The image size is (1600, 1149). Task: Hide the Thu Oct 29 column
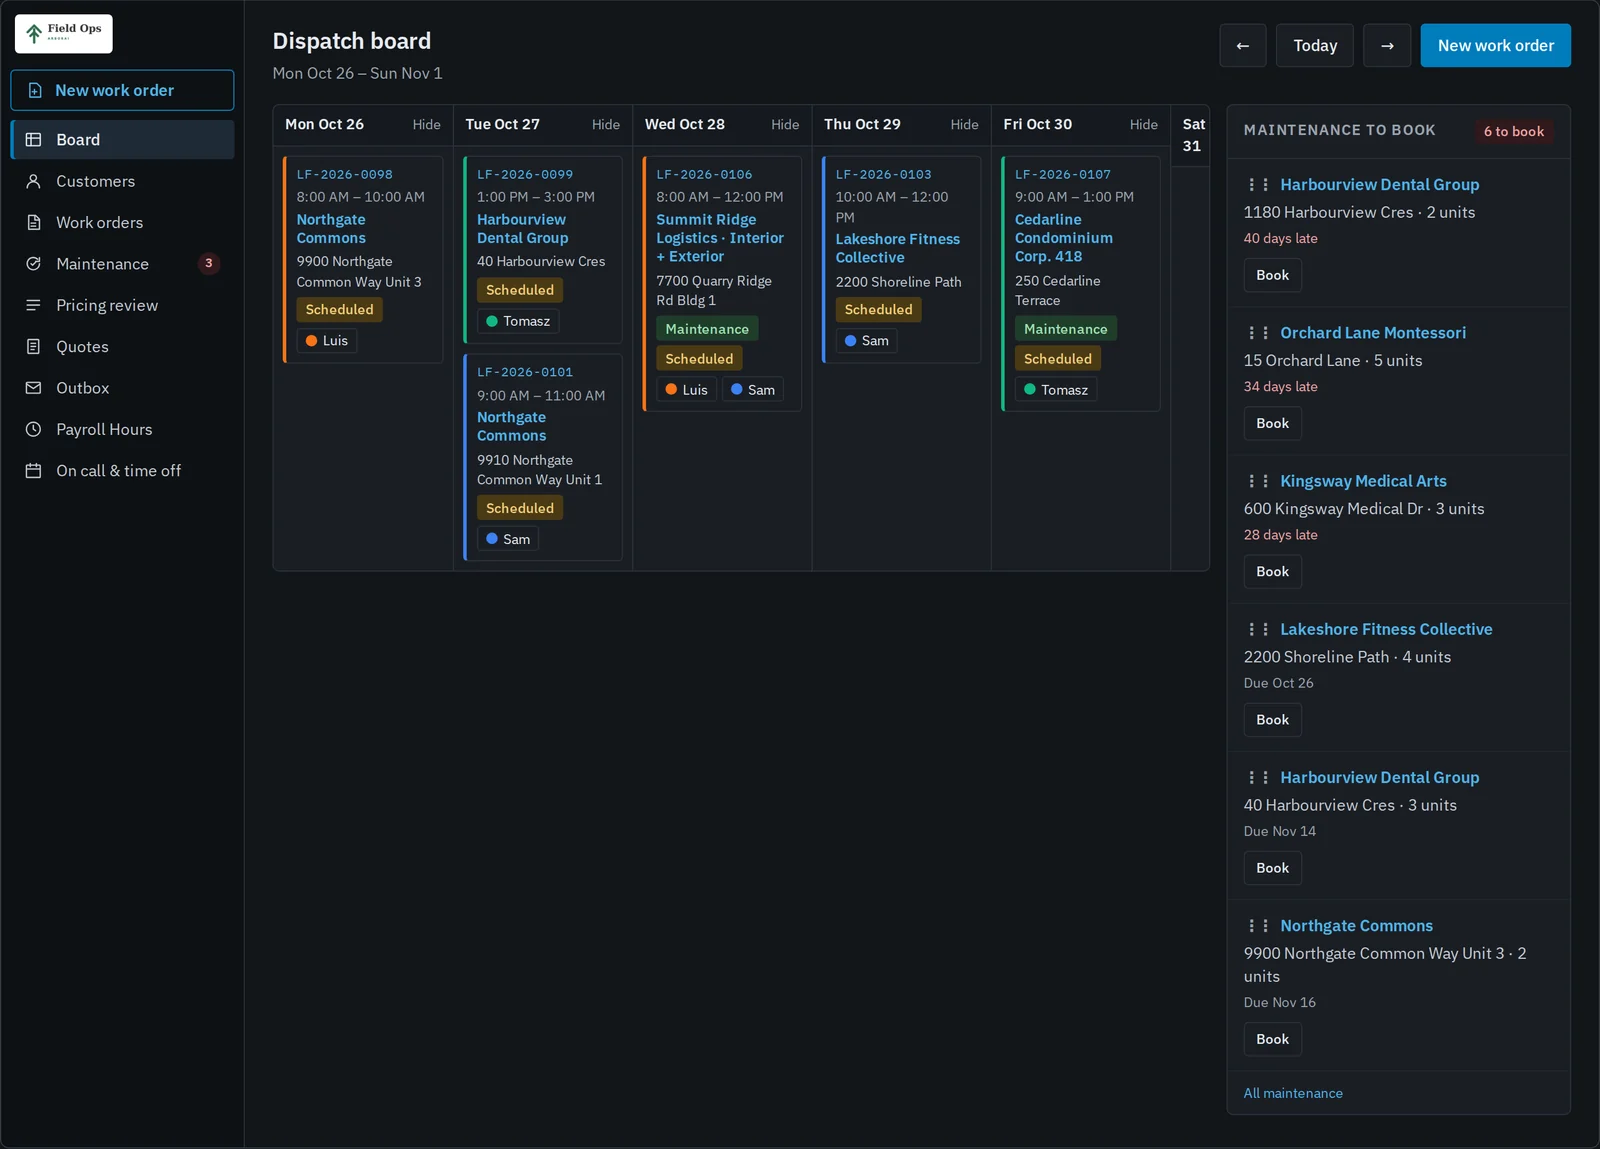point(964,125)
